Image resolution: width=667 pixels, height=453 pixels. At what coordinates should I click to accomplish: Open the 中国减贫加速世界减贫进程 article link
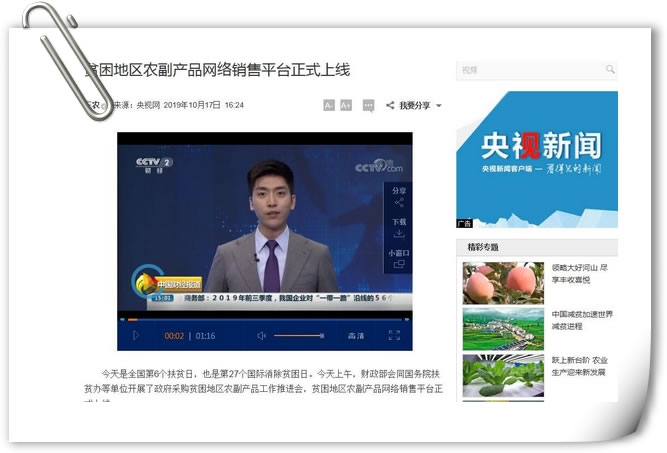tap(583, 320)
